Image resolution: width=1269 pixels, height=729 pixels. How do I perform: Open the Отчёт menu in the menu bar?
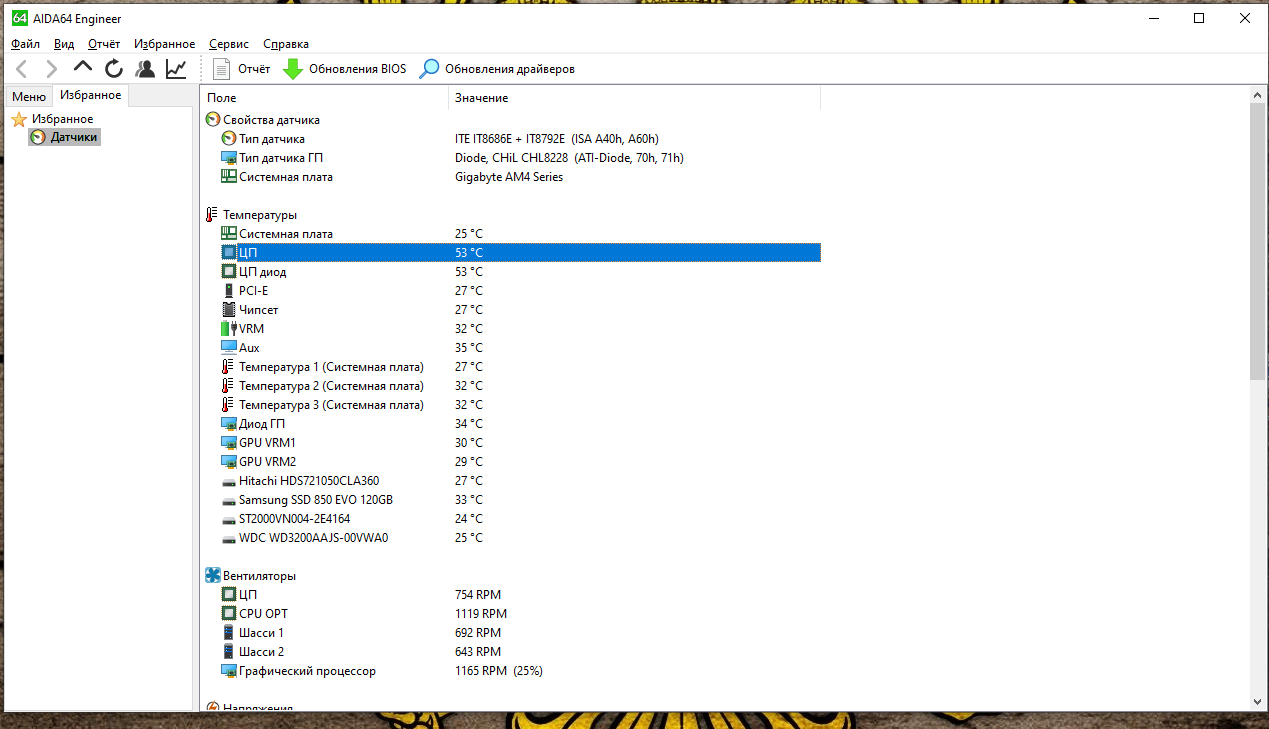tap(104, 44)
